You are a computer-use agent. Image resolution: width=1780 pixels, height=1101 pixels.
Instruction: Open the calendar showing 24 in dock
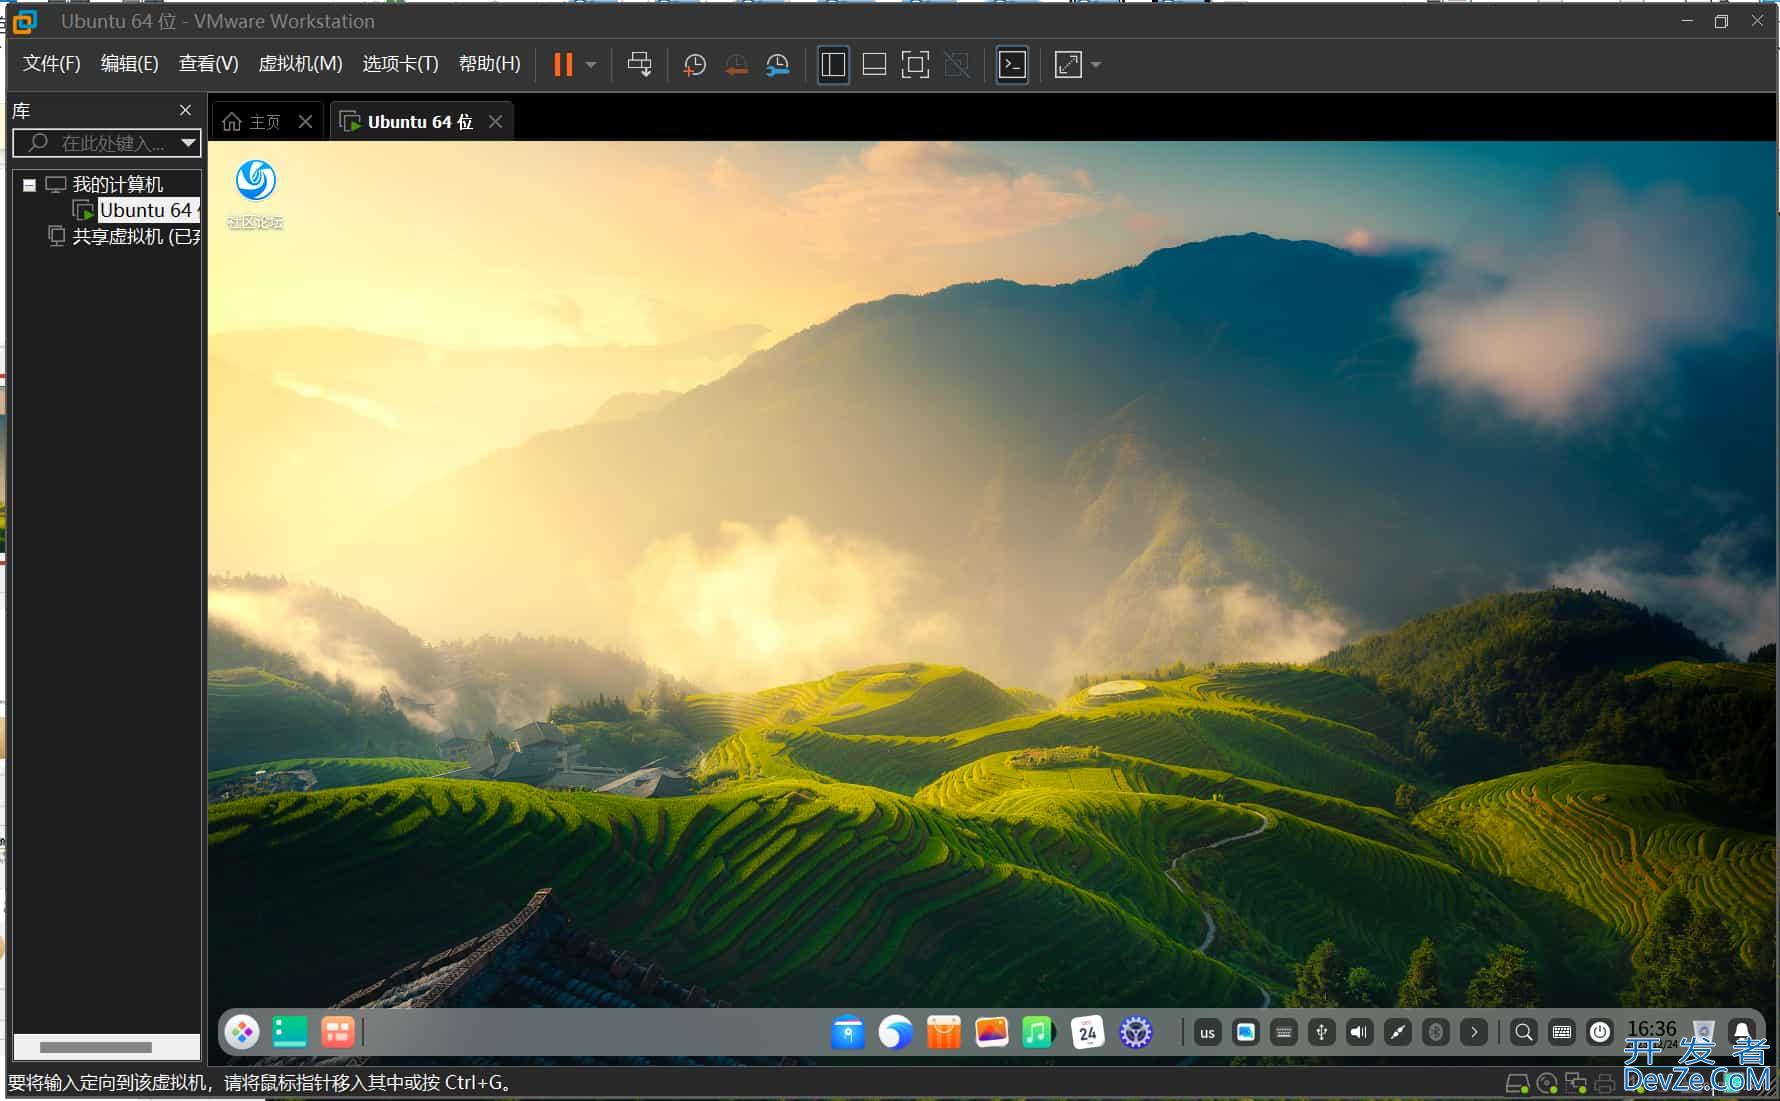pos(1087,1032)
